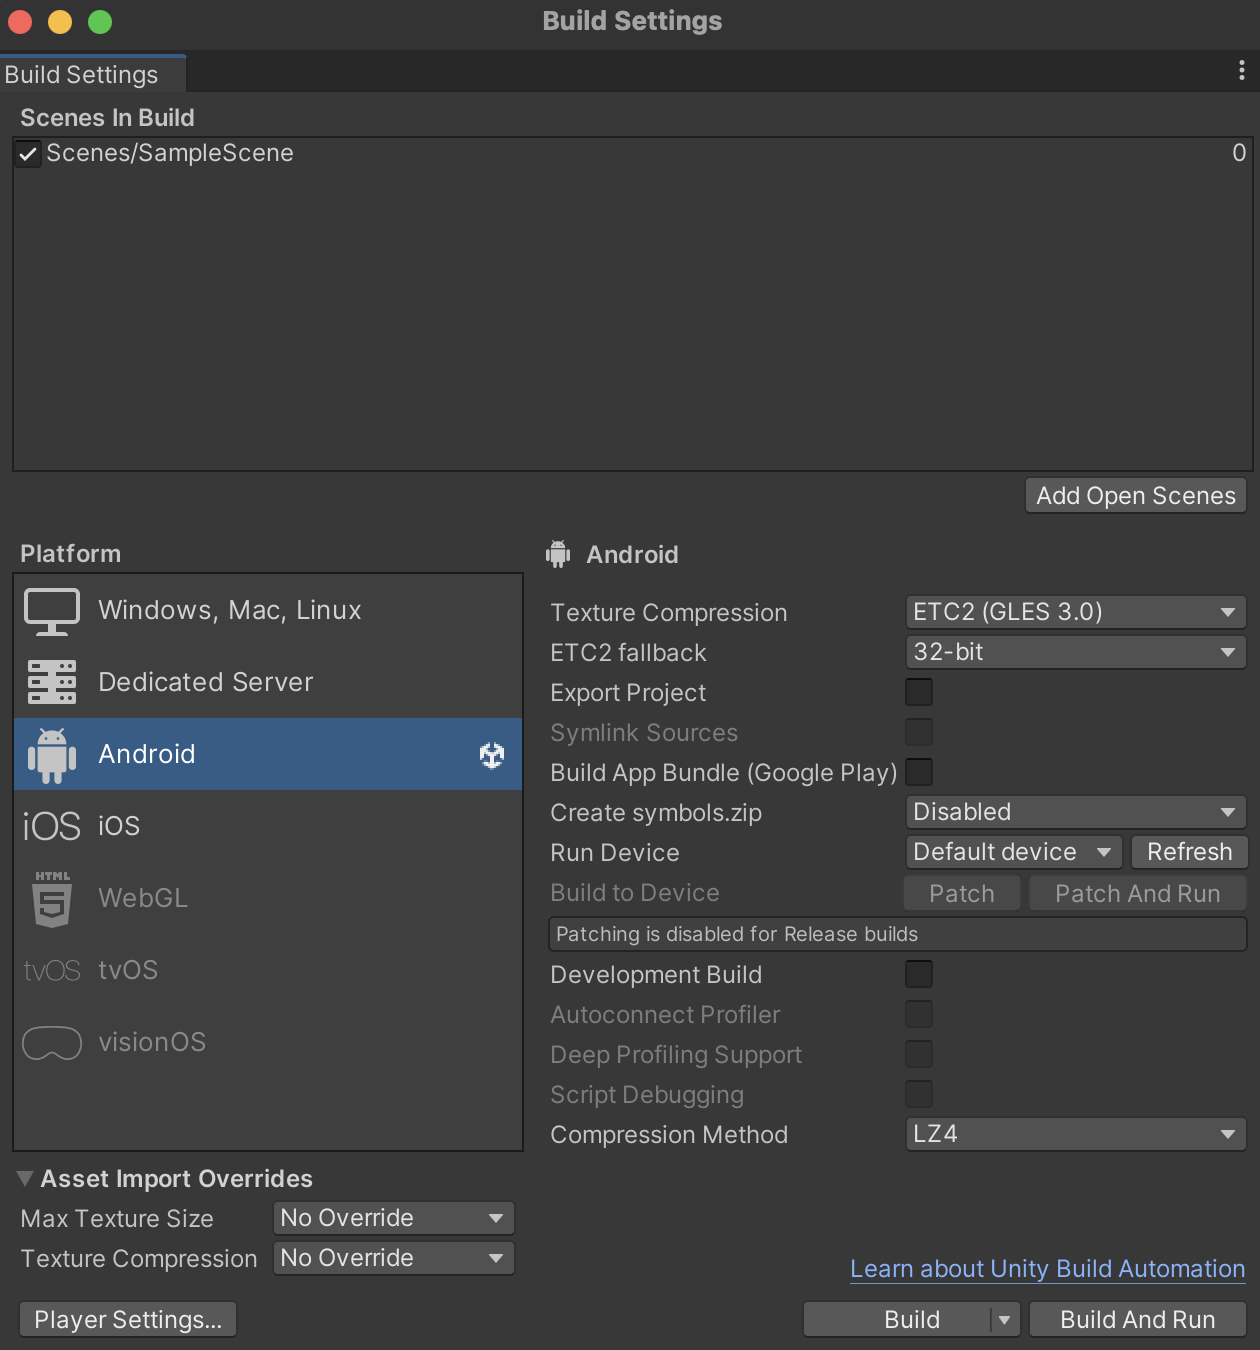Open Compression Method LZ4 dropdown
Image resolution: width=1260 pixels, height=1350 pixels.
pyautogui.click(x=1076, y=1134)
